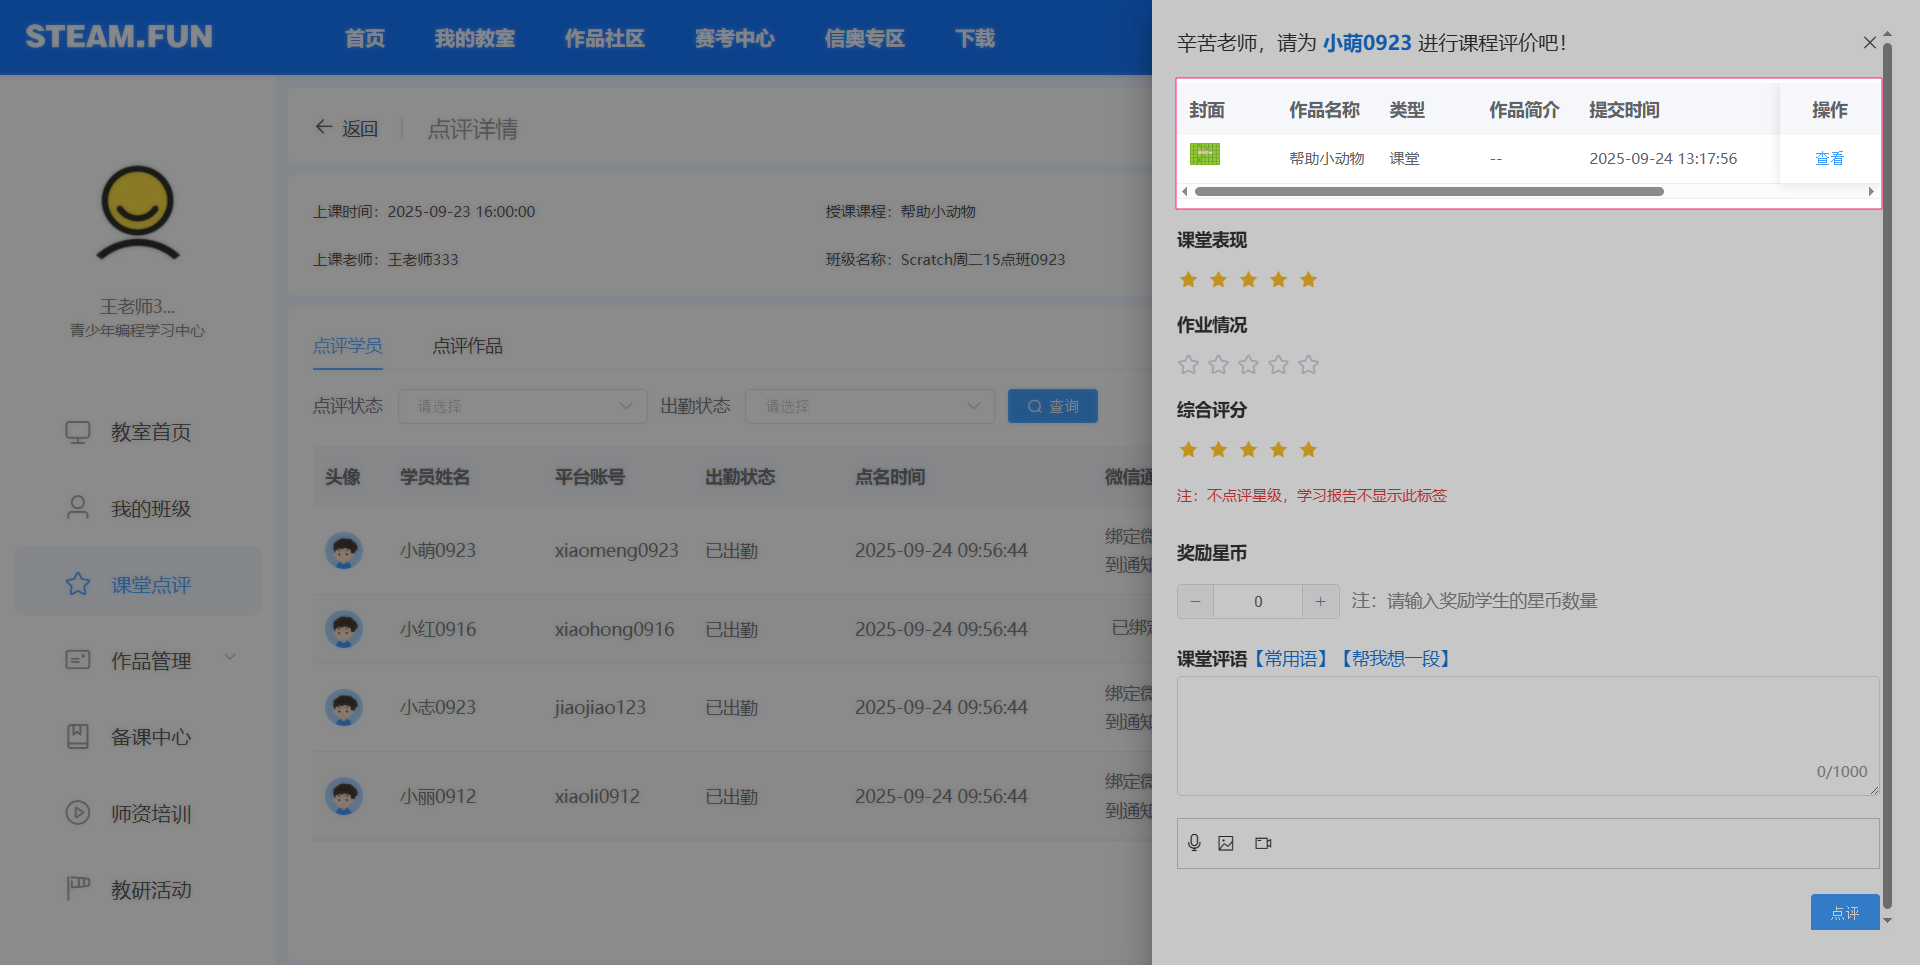Set 作业情况 rating to three stars
Viewport: 1920px width, 965px height.
tap(1248, 365)
